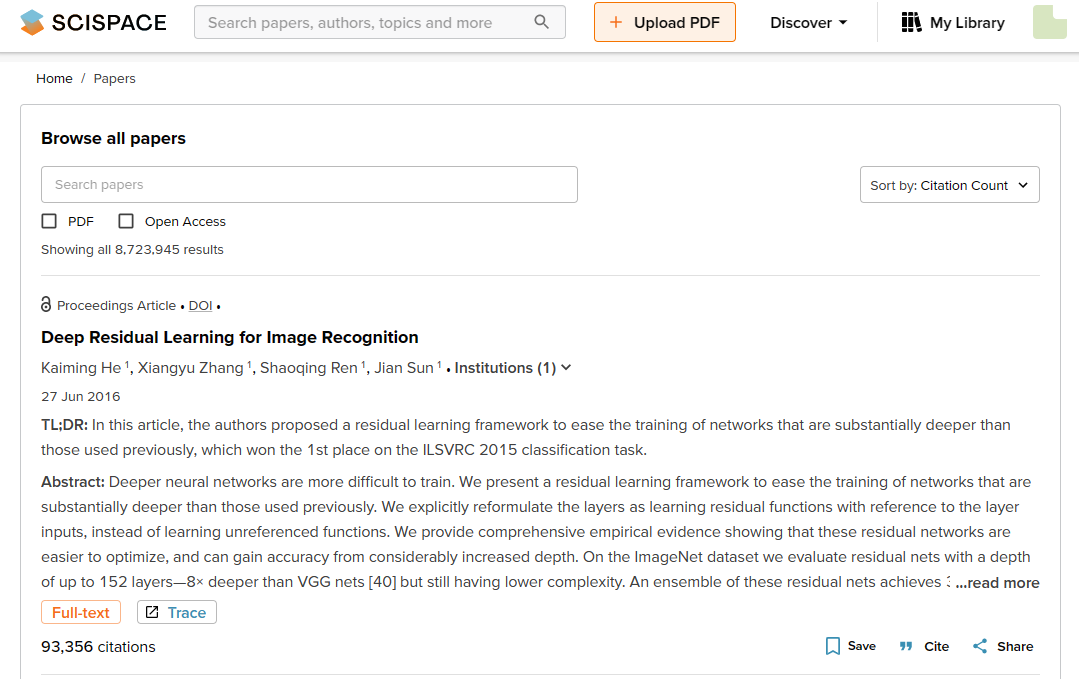Click the SciSpace logo icon
The width and height of the screenshot is (1079, 679).
[32, 22]
